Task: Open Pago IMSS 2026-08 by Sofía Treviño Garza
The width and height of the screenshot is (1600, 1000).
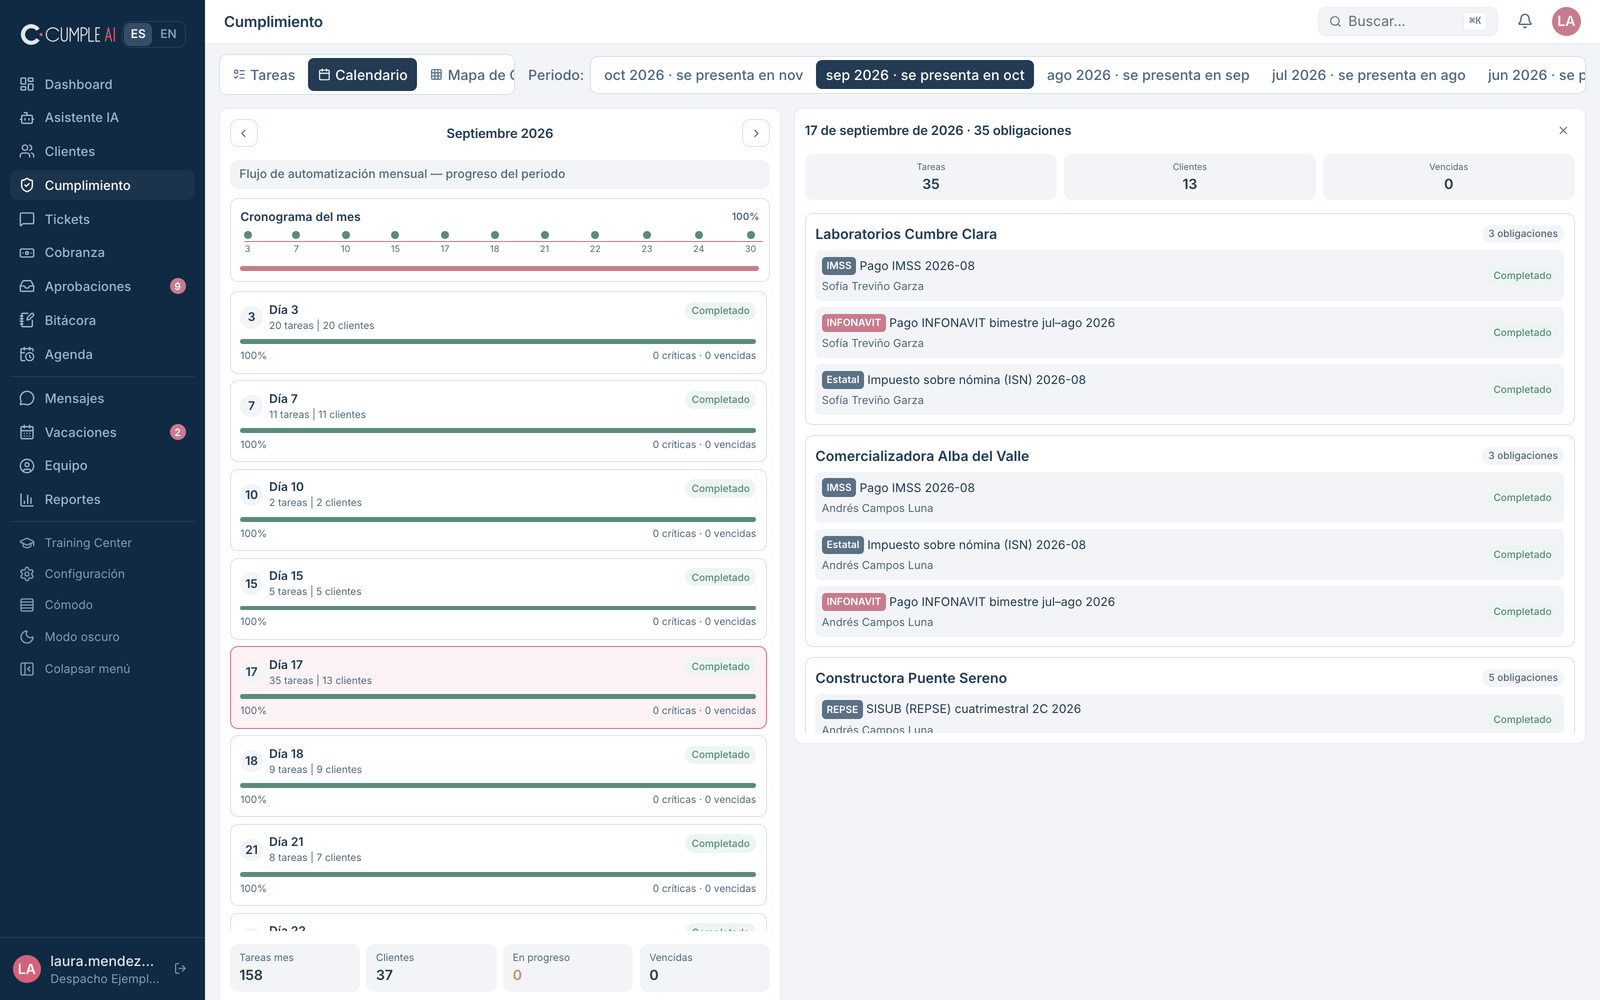Action: point(1189,276)
